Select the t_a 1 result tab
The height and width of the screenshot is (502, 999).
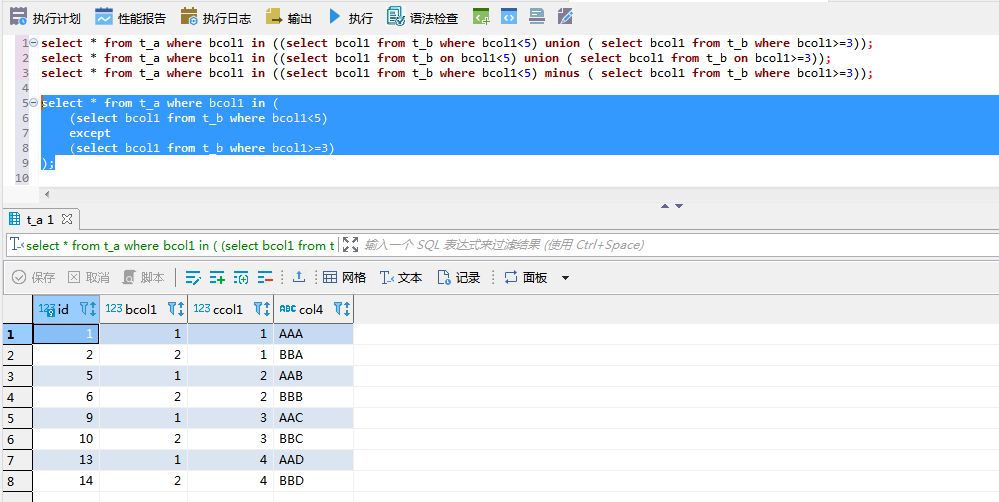tap(38, 219)
